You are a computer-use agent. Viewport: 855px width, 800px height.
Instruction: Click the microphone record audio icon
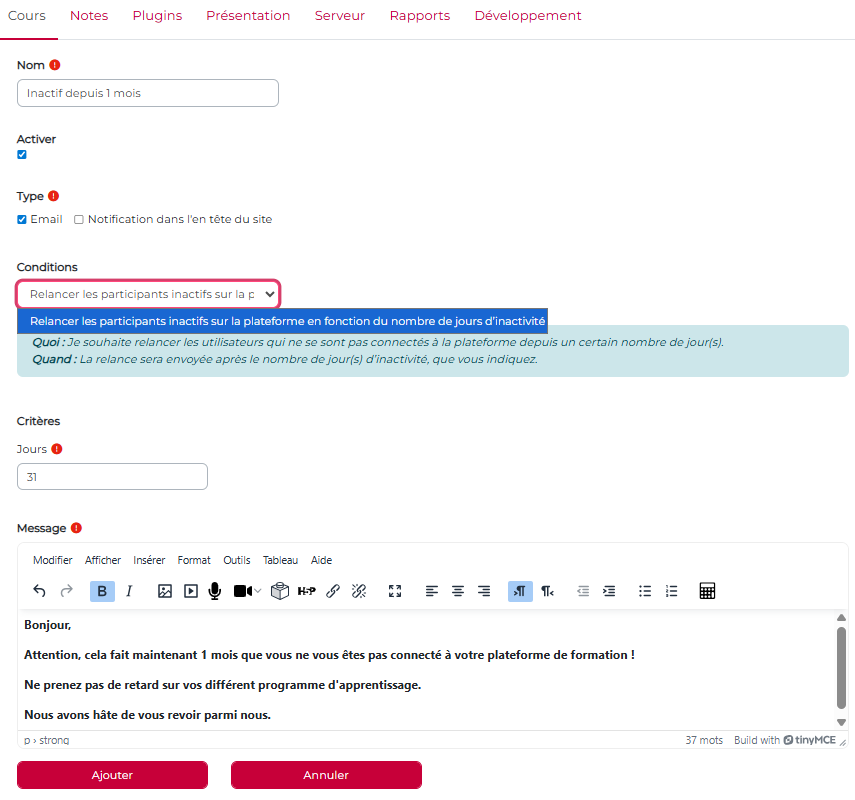pyautogui.click(x=214, y=591)
